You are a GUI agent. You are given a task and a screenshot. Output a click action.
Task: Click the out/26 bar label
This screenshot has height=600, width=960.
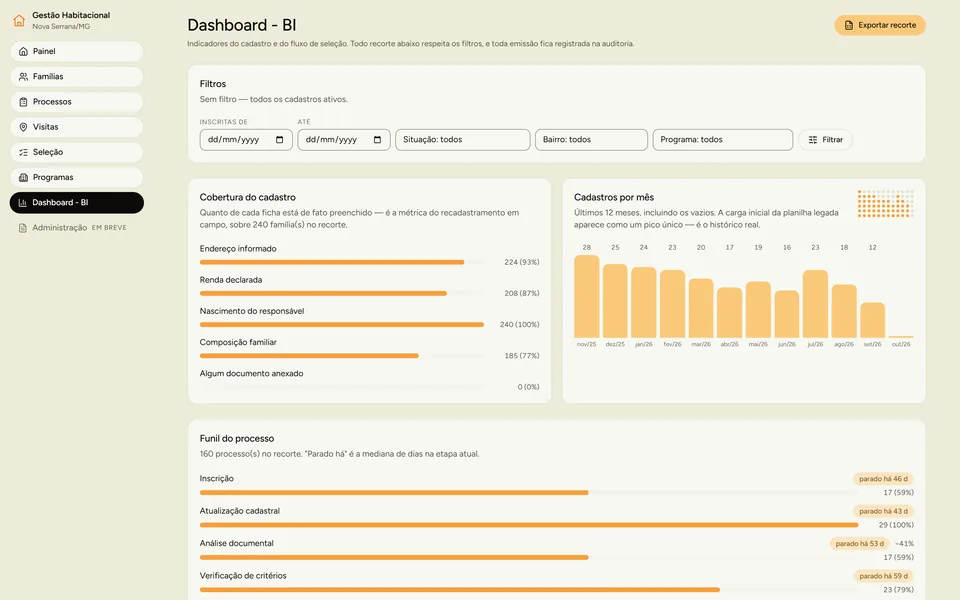(901, 344)
